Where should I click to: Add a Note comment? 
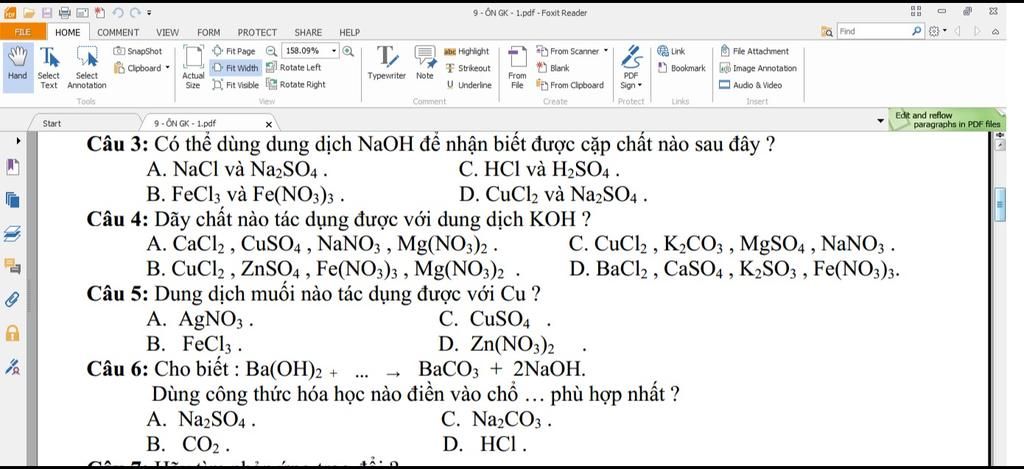click(425, 64)
